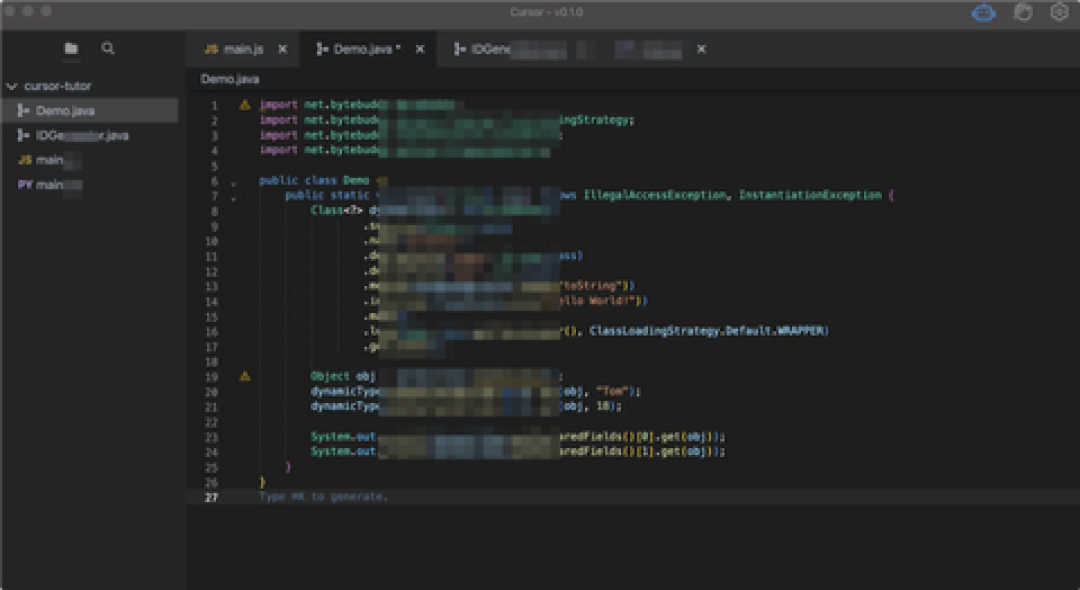Open the AI chat robot icon
1080x590 pixels.
pos(984,13)
